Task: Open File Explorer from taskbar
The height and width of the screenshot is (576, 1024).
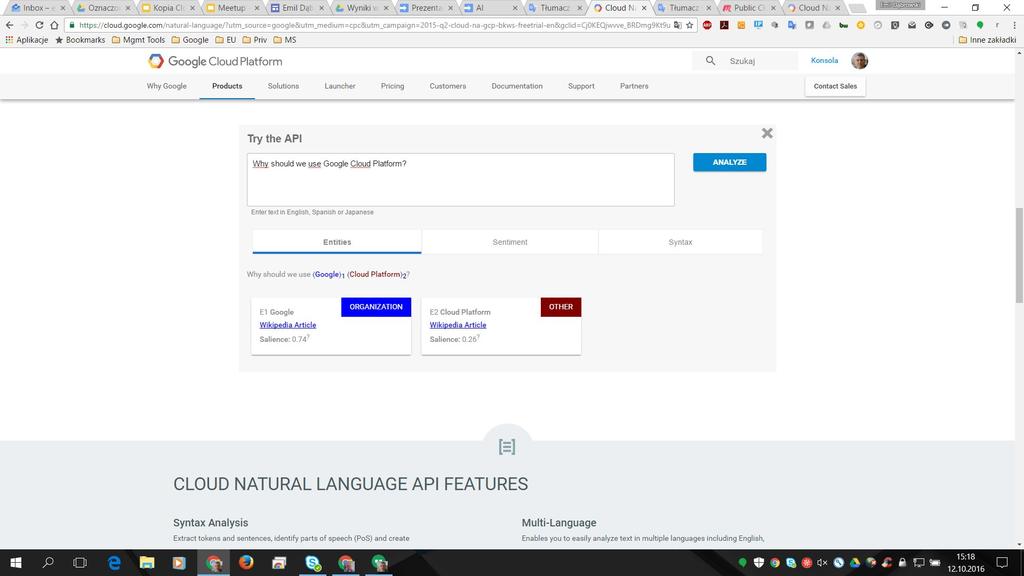Action: pyautogui.click(x=147, y=562)
